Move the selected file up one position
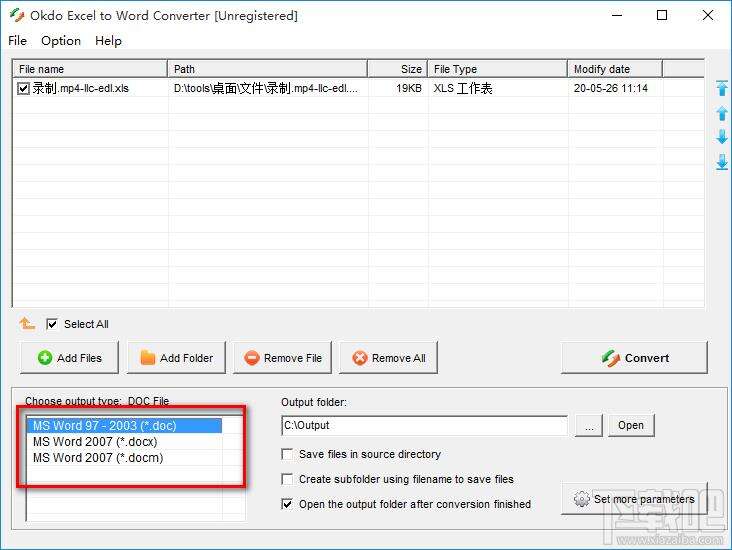 (x=722, y=113)
